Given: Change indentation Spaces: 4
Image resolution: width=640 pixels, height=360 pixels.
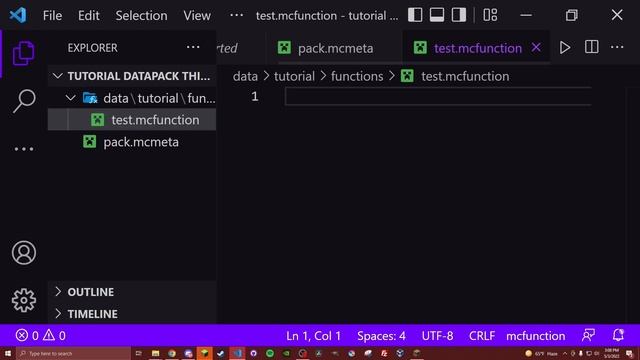Looking at the screenshot, I should coord(381,336).
